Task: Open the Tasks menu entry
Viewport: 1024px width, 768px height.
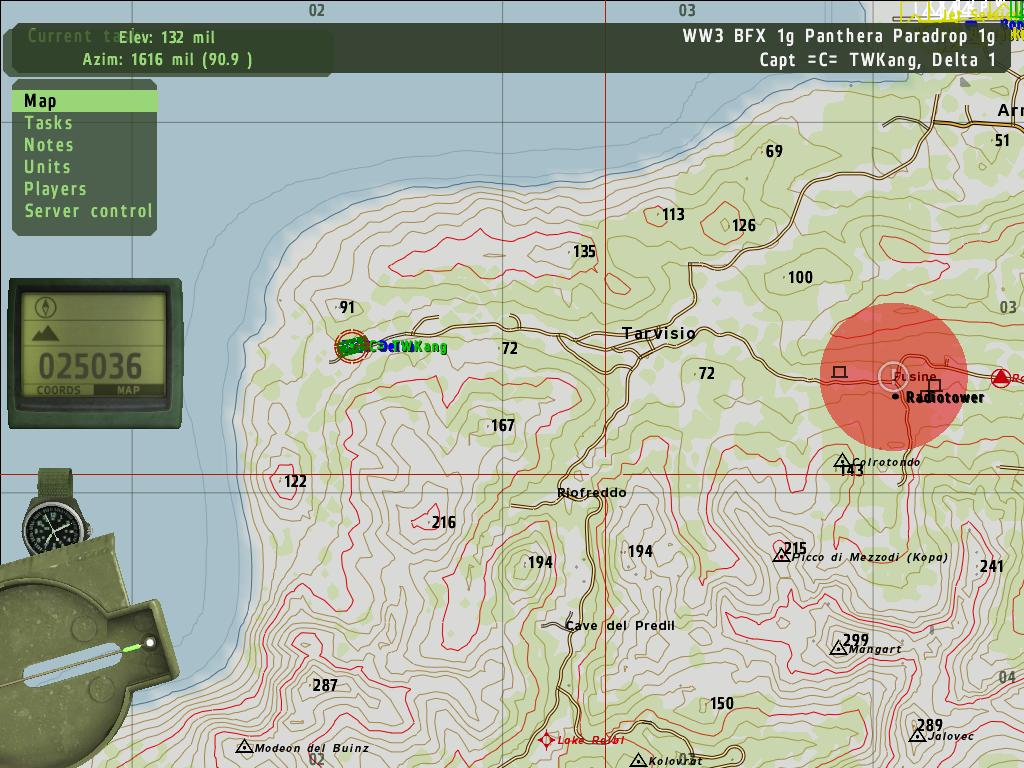Action: (x=48, y=123)
